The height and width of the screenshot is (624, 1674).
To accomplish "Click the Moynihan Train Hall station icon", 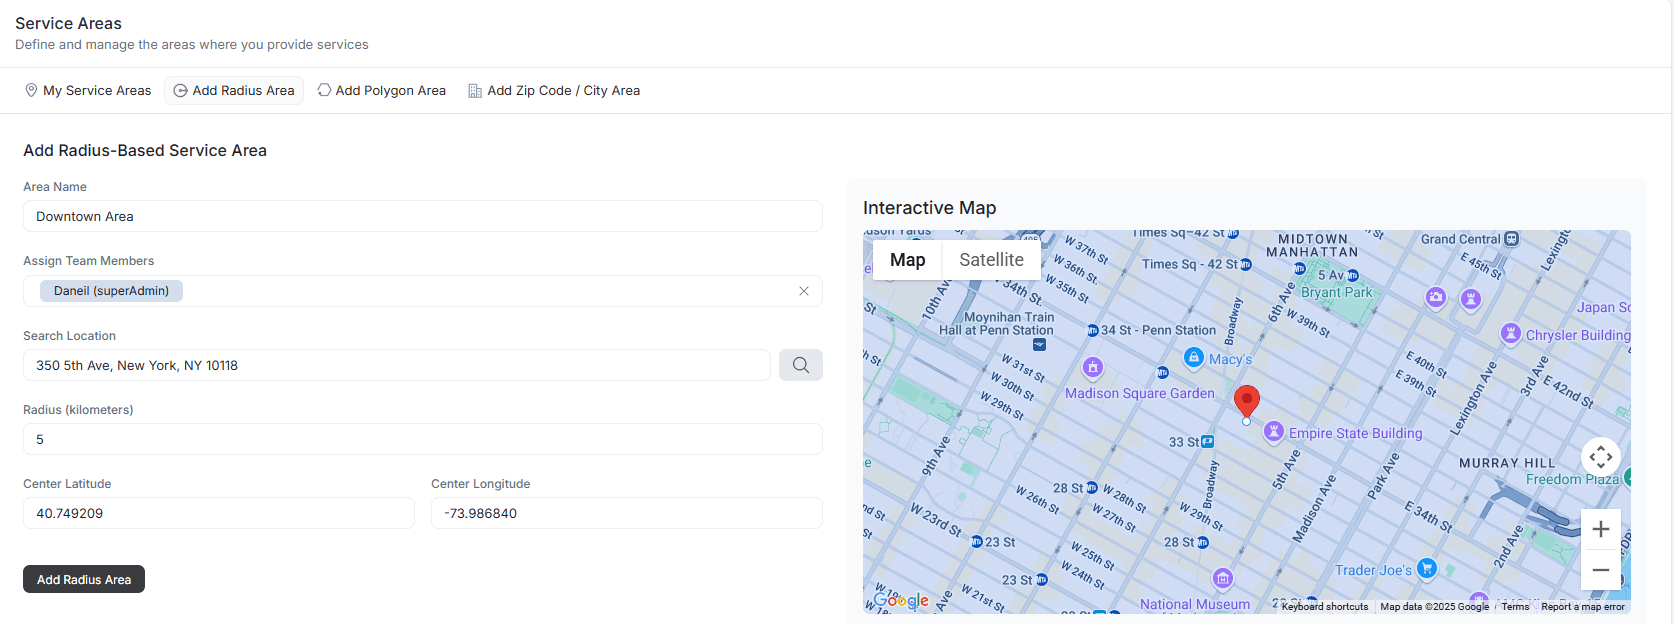I will [1039, 344].
